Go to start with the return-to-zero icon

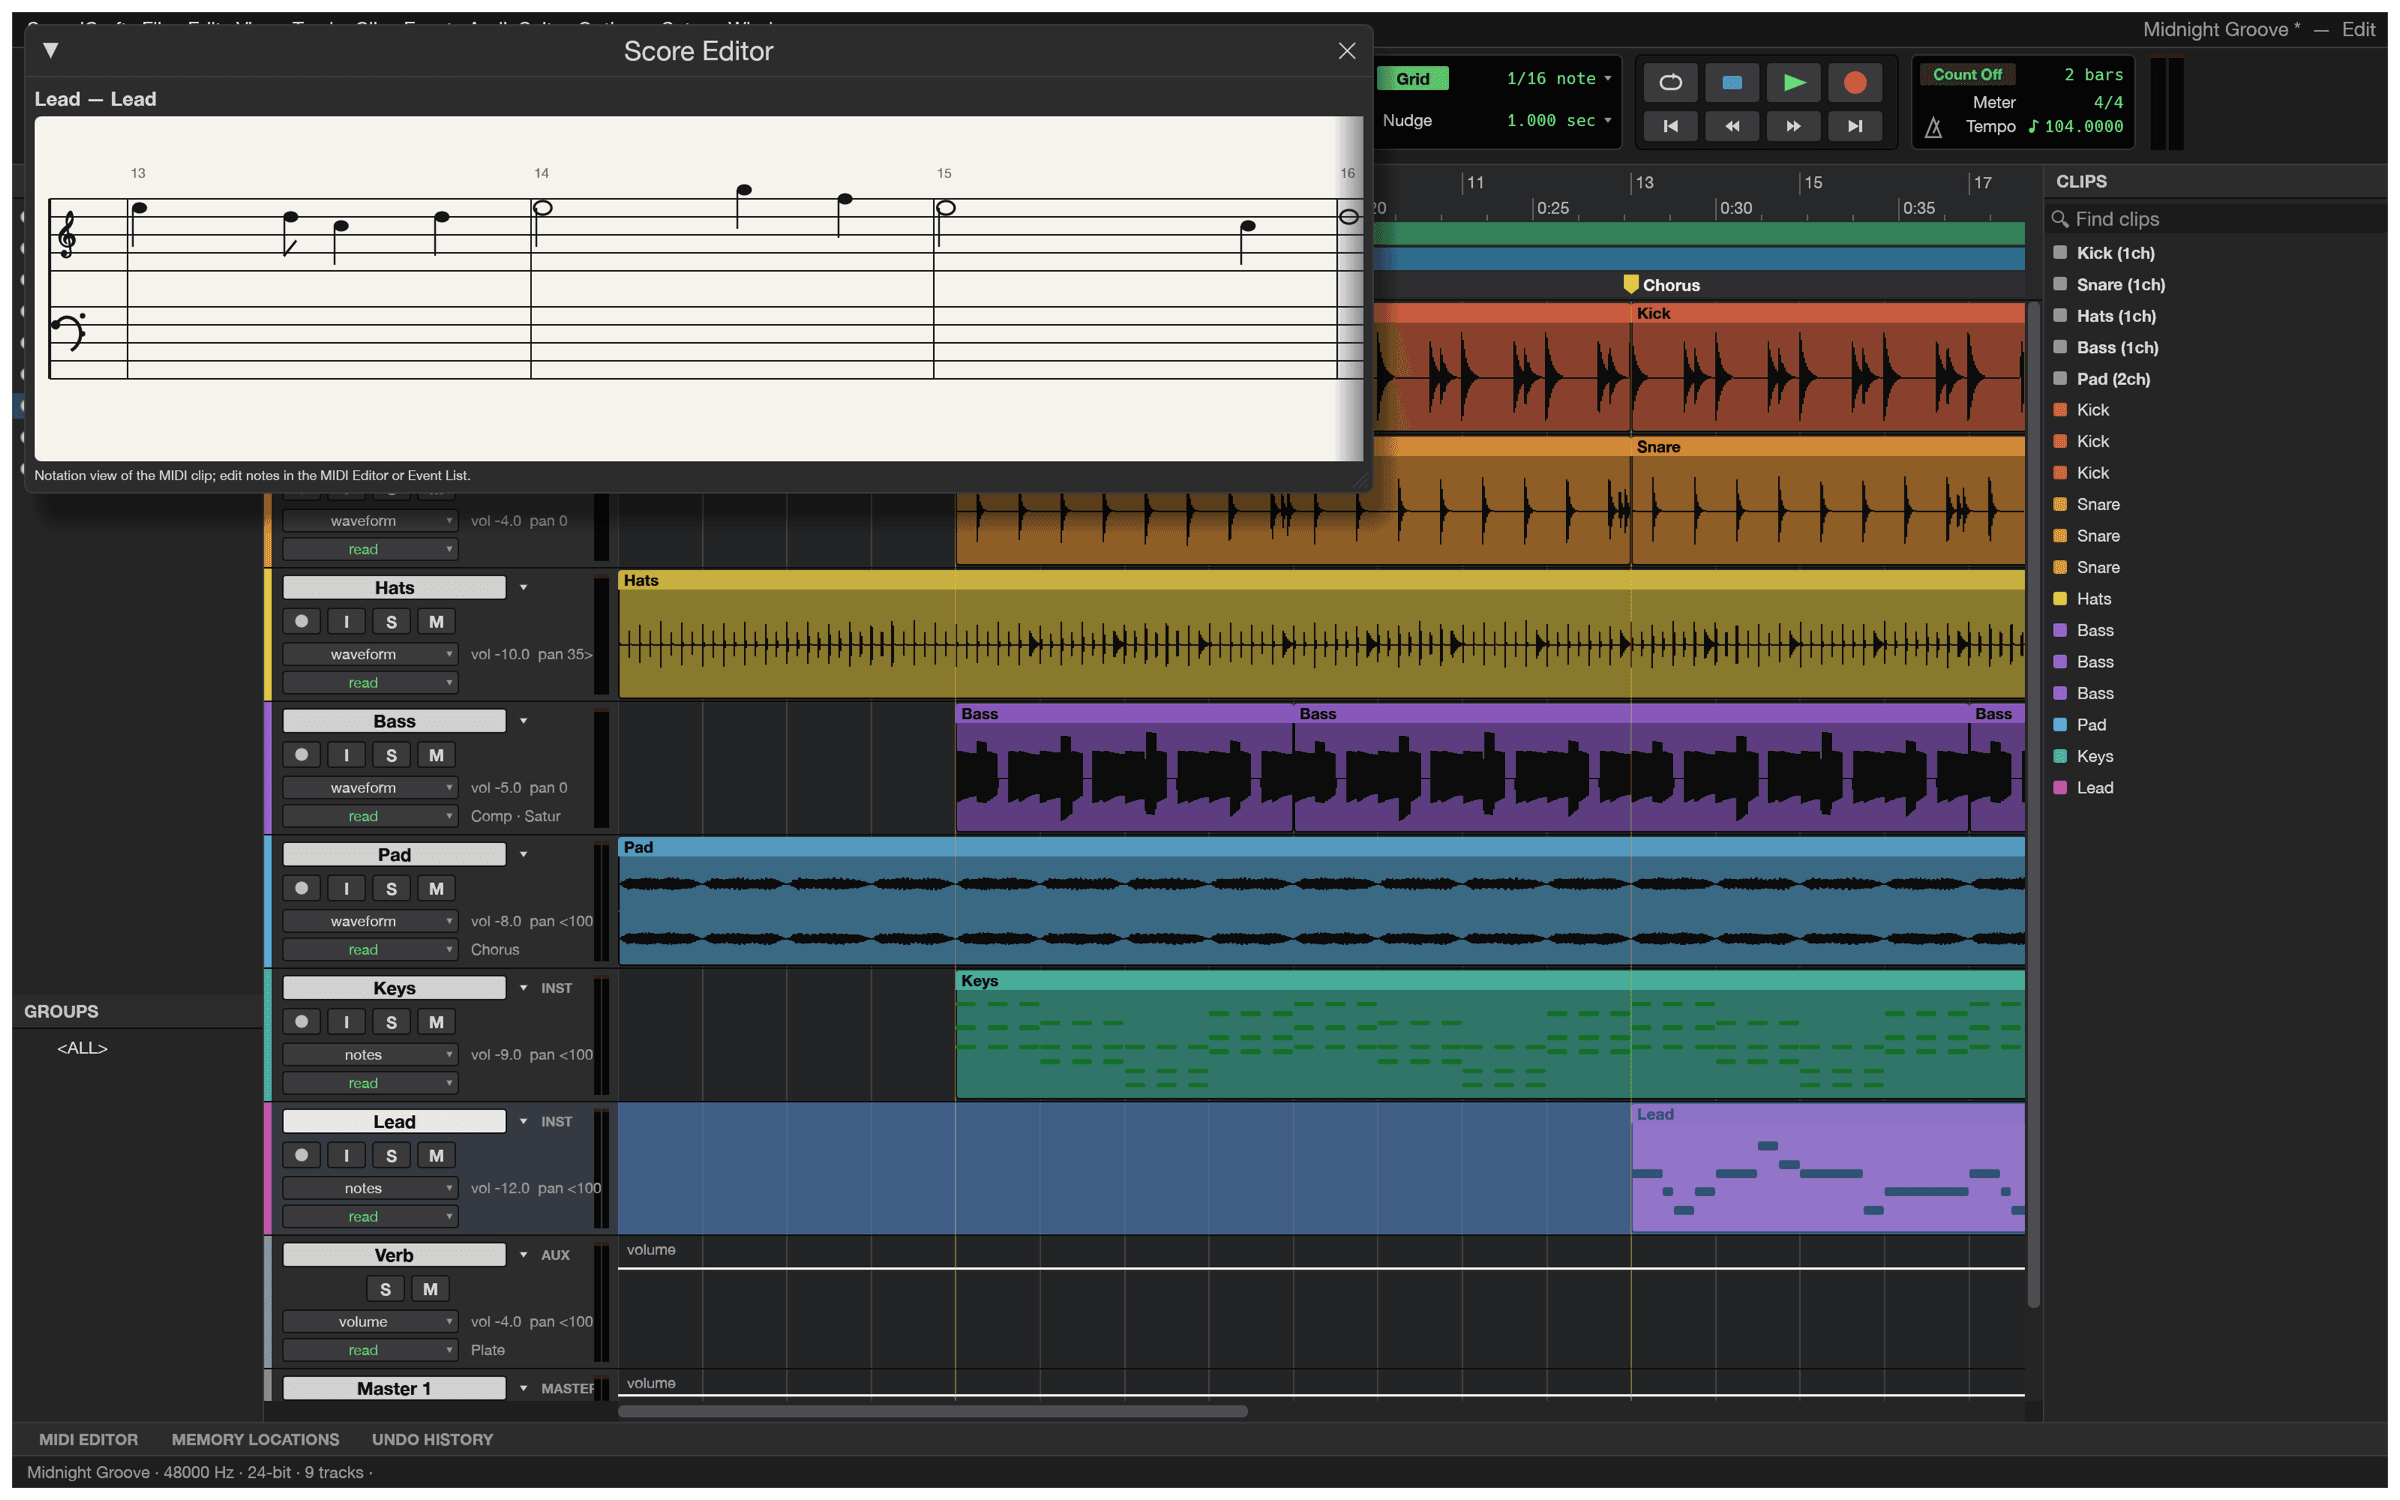(x=1670, y=126)
